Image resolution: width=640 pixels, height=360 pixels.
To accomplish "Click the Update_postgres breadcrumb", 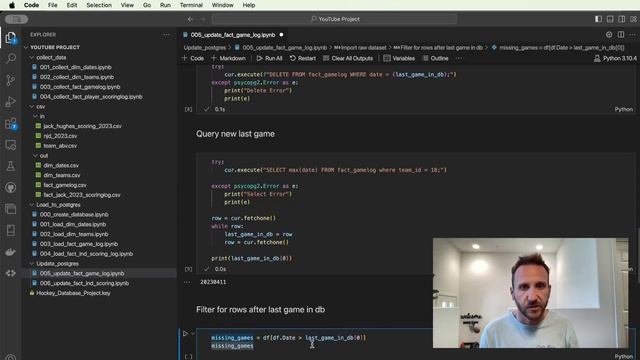I will coord(205,48).
